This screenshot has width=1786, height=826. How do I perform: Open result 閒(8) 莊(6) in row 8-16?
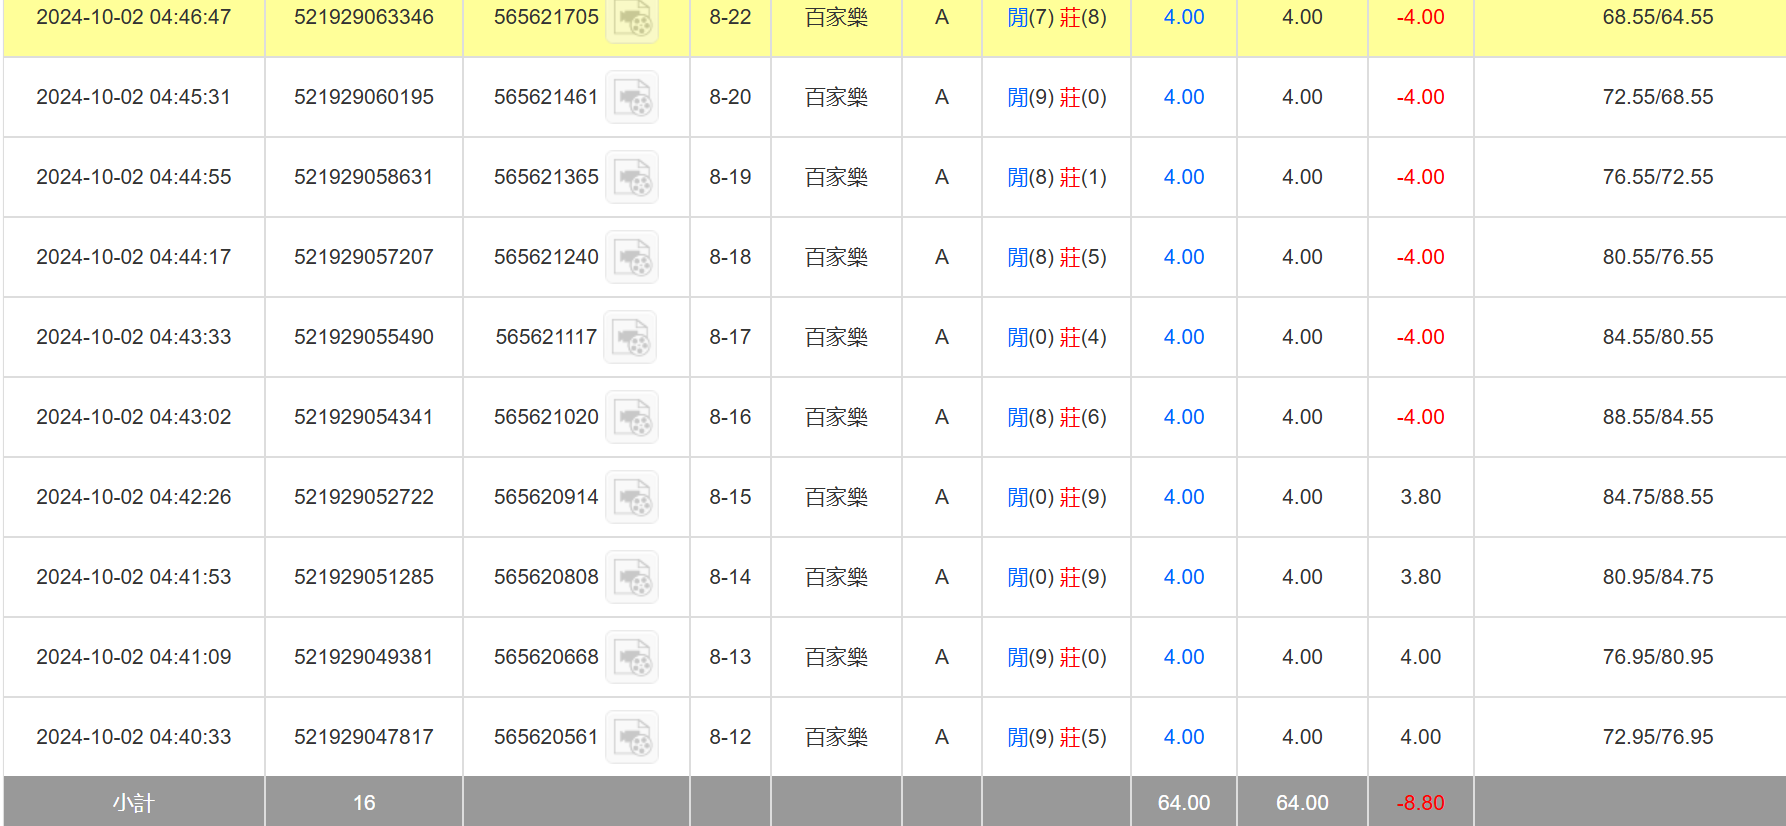(1056, 417)
